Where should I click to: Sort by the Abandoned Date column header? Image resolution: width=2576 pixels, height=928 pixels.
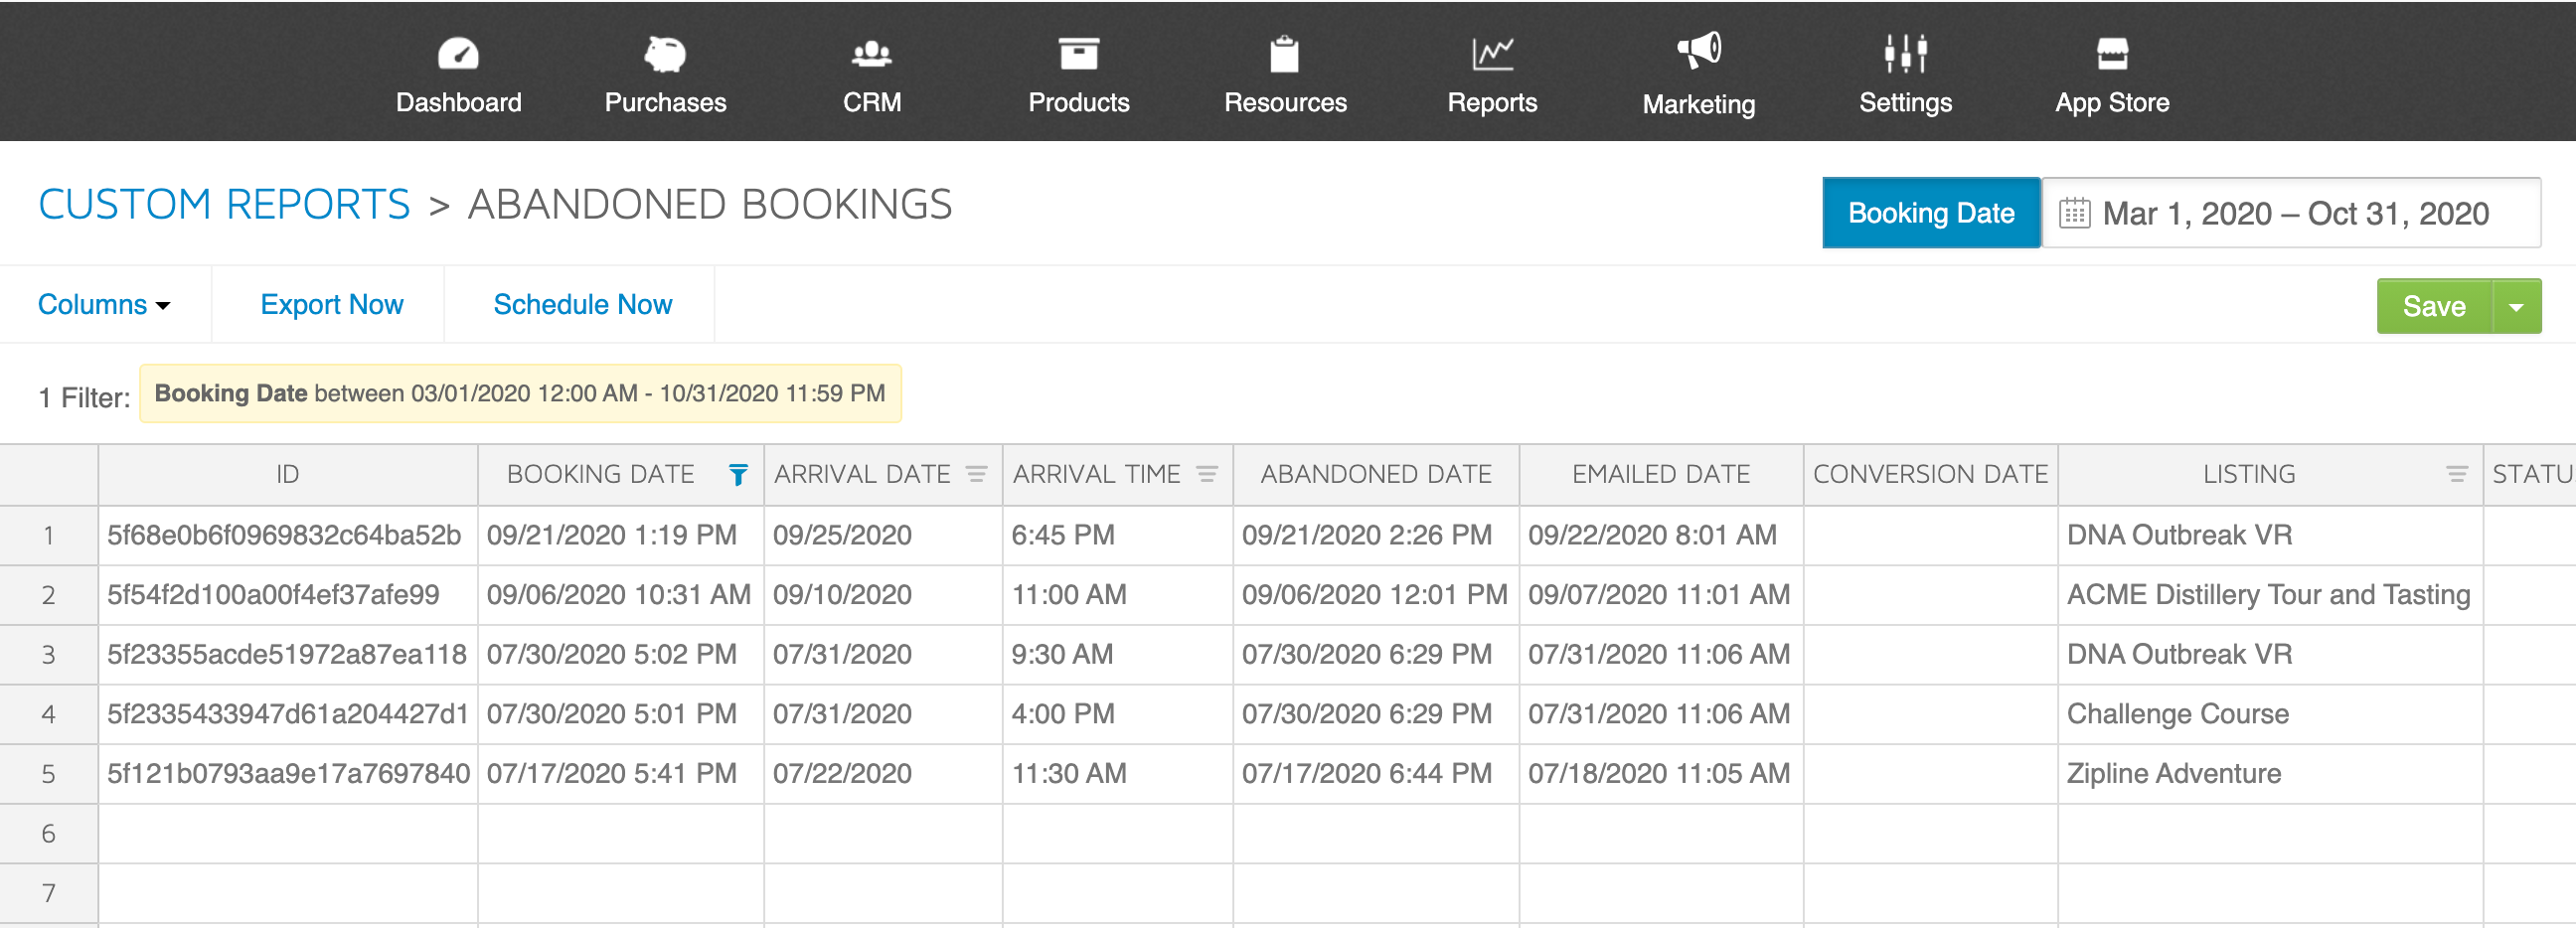tap(1375, 474)
